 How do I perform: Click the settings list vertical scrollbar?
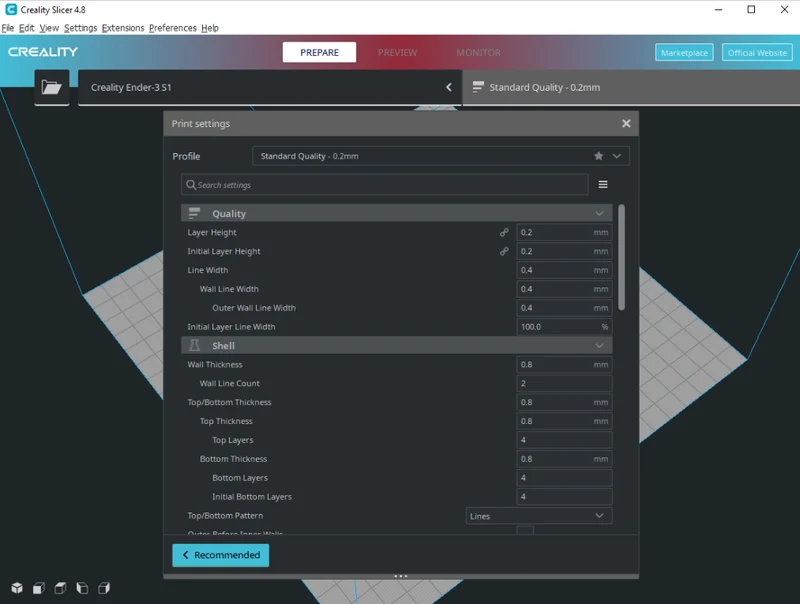click(621, 257)
